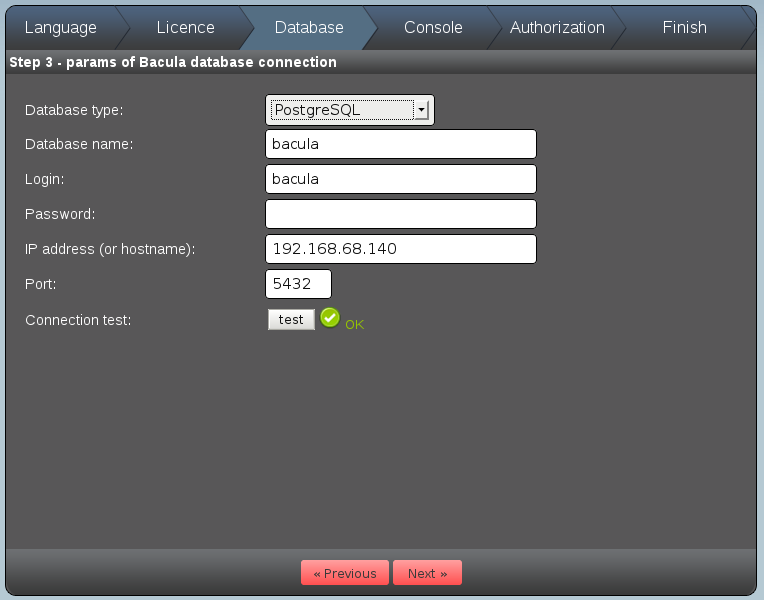
Task: Focus the Login input field
Action: pyautogui.click(x=401, y=179)
